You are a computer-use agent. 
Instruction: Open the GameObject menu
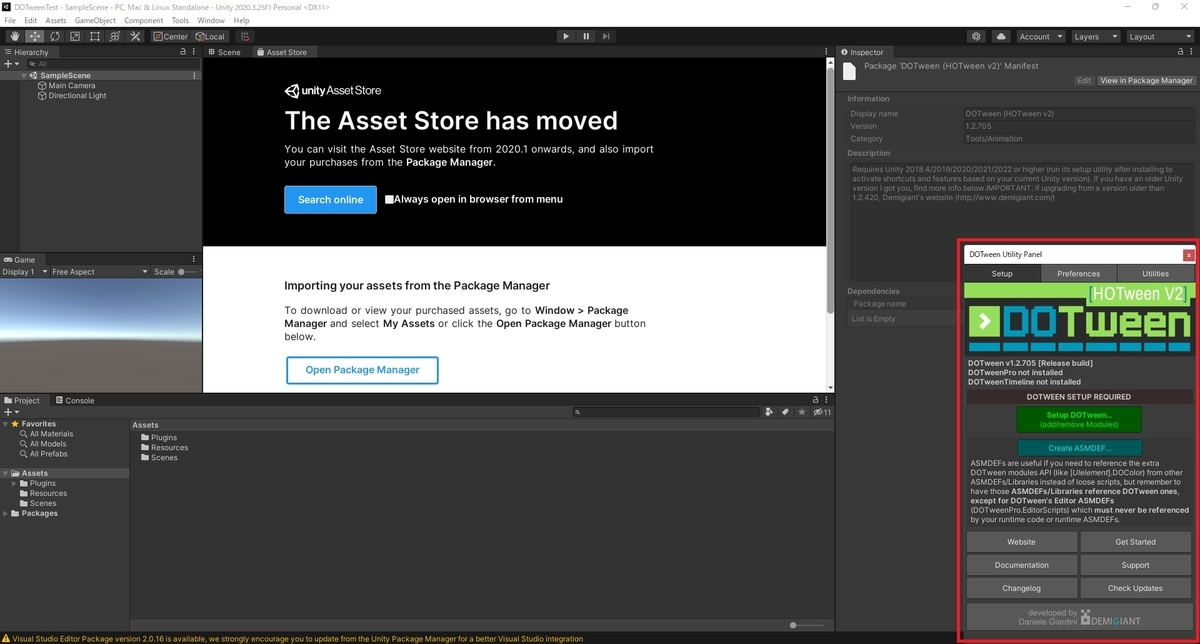[95, 20]
